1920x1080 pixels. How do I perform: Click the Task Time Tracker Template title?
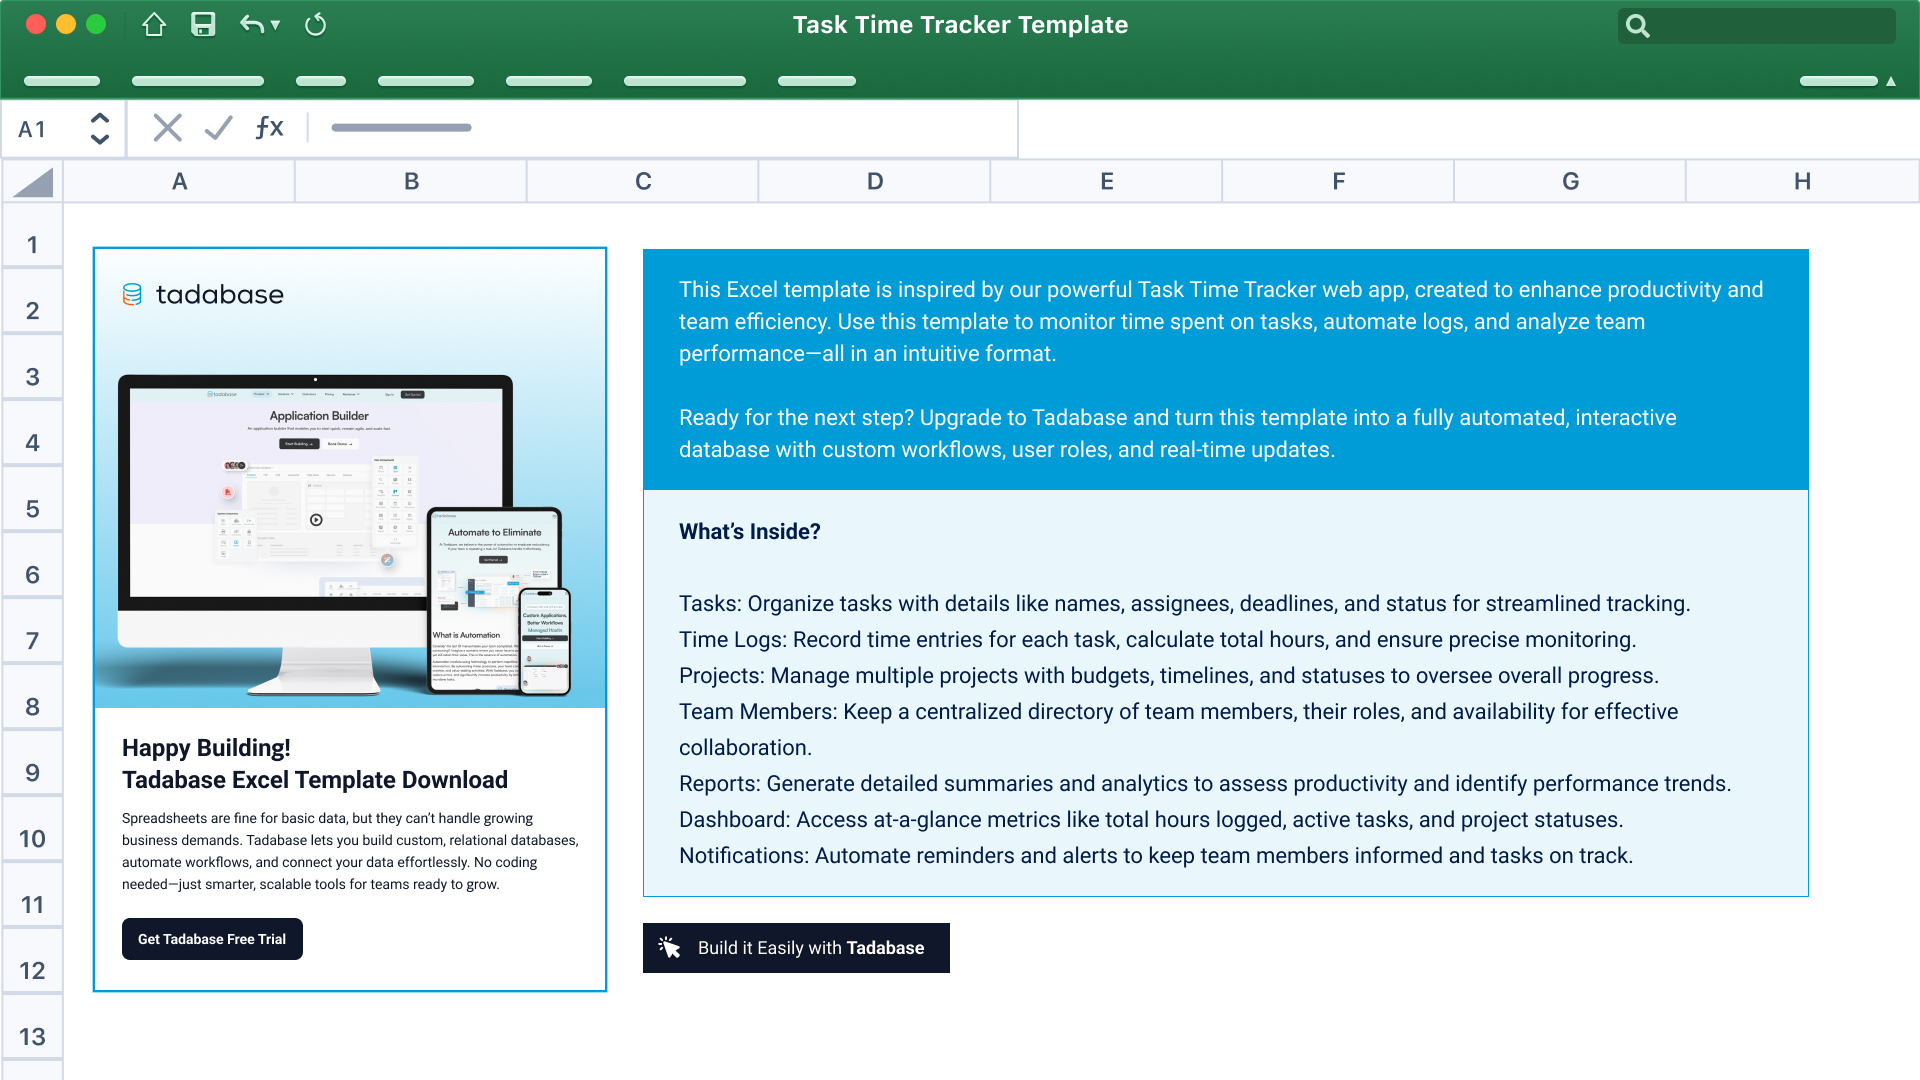coord(960,25)
